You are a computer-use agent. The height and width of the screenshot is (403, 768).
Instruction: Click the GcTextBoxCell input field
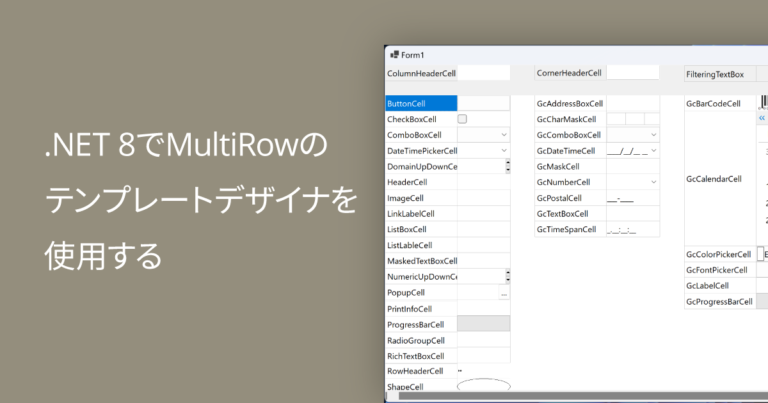[x=633, y=213]
